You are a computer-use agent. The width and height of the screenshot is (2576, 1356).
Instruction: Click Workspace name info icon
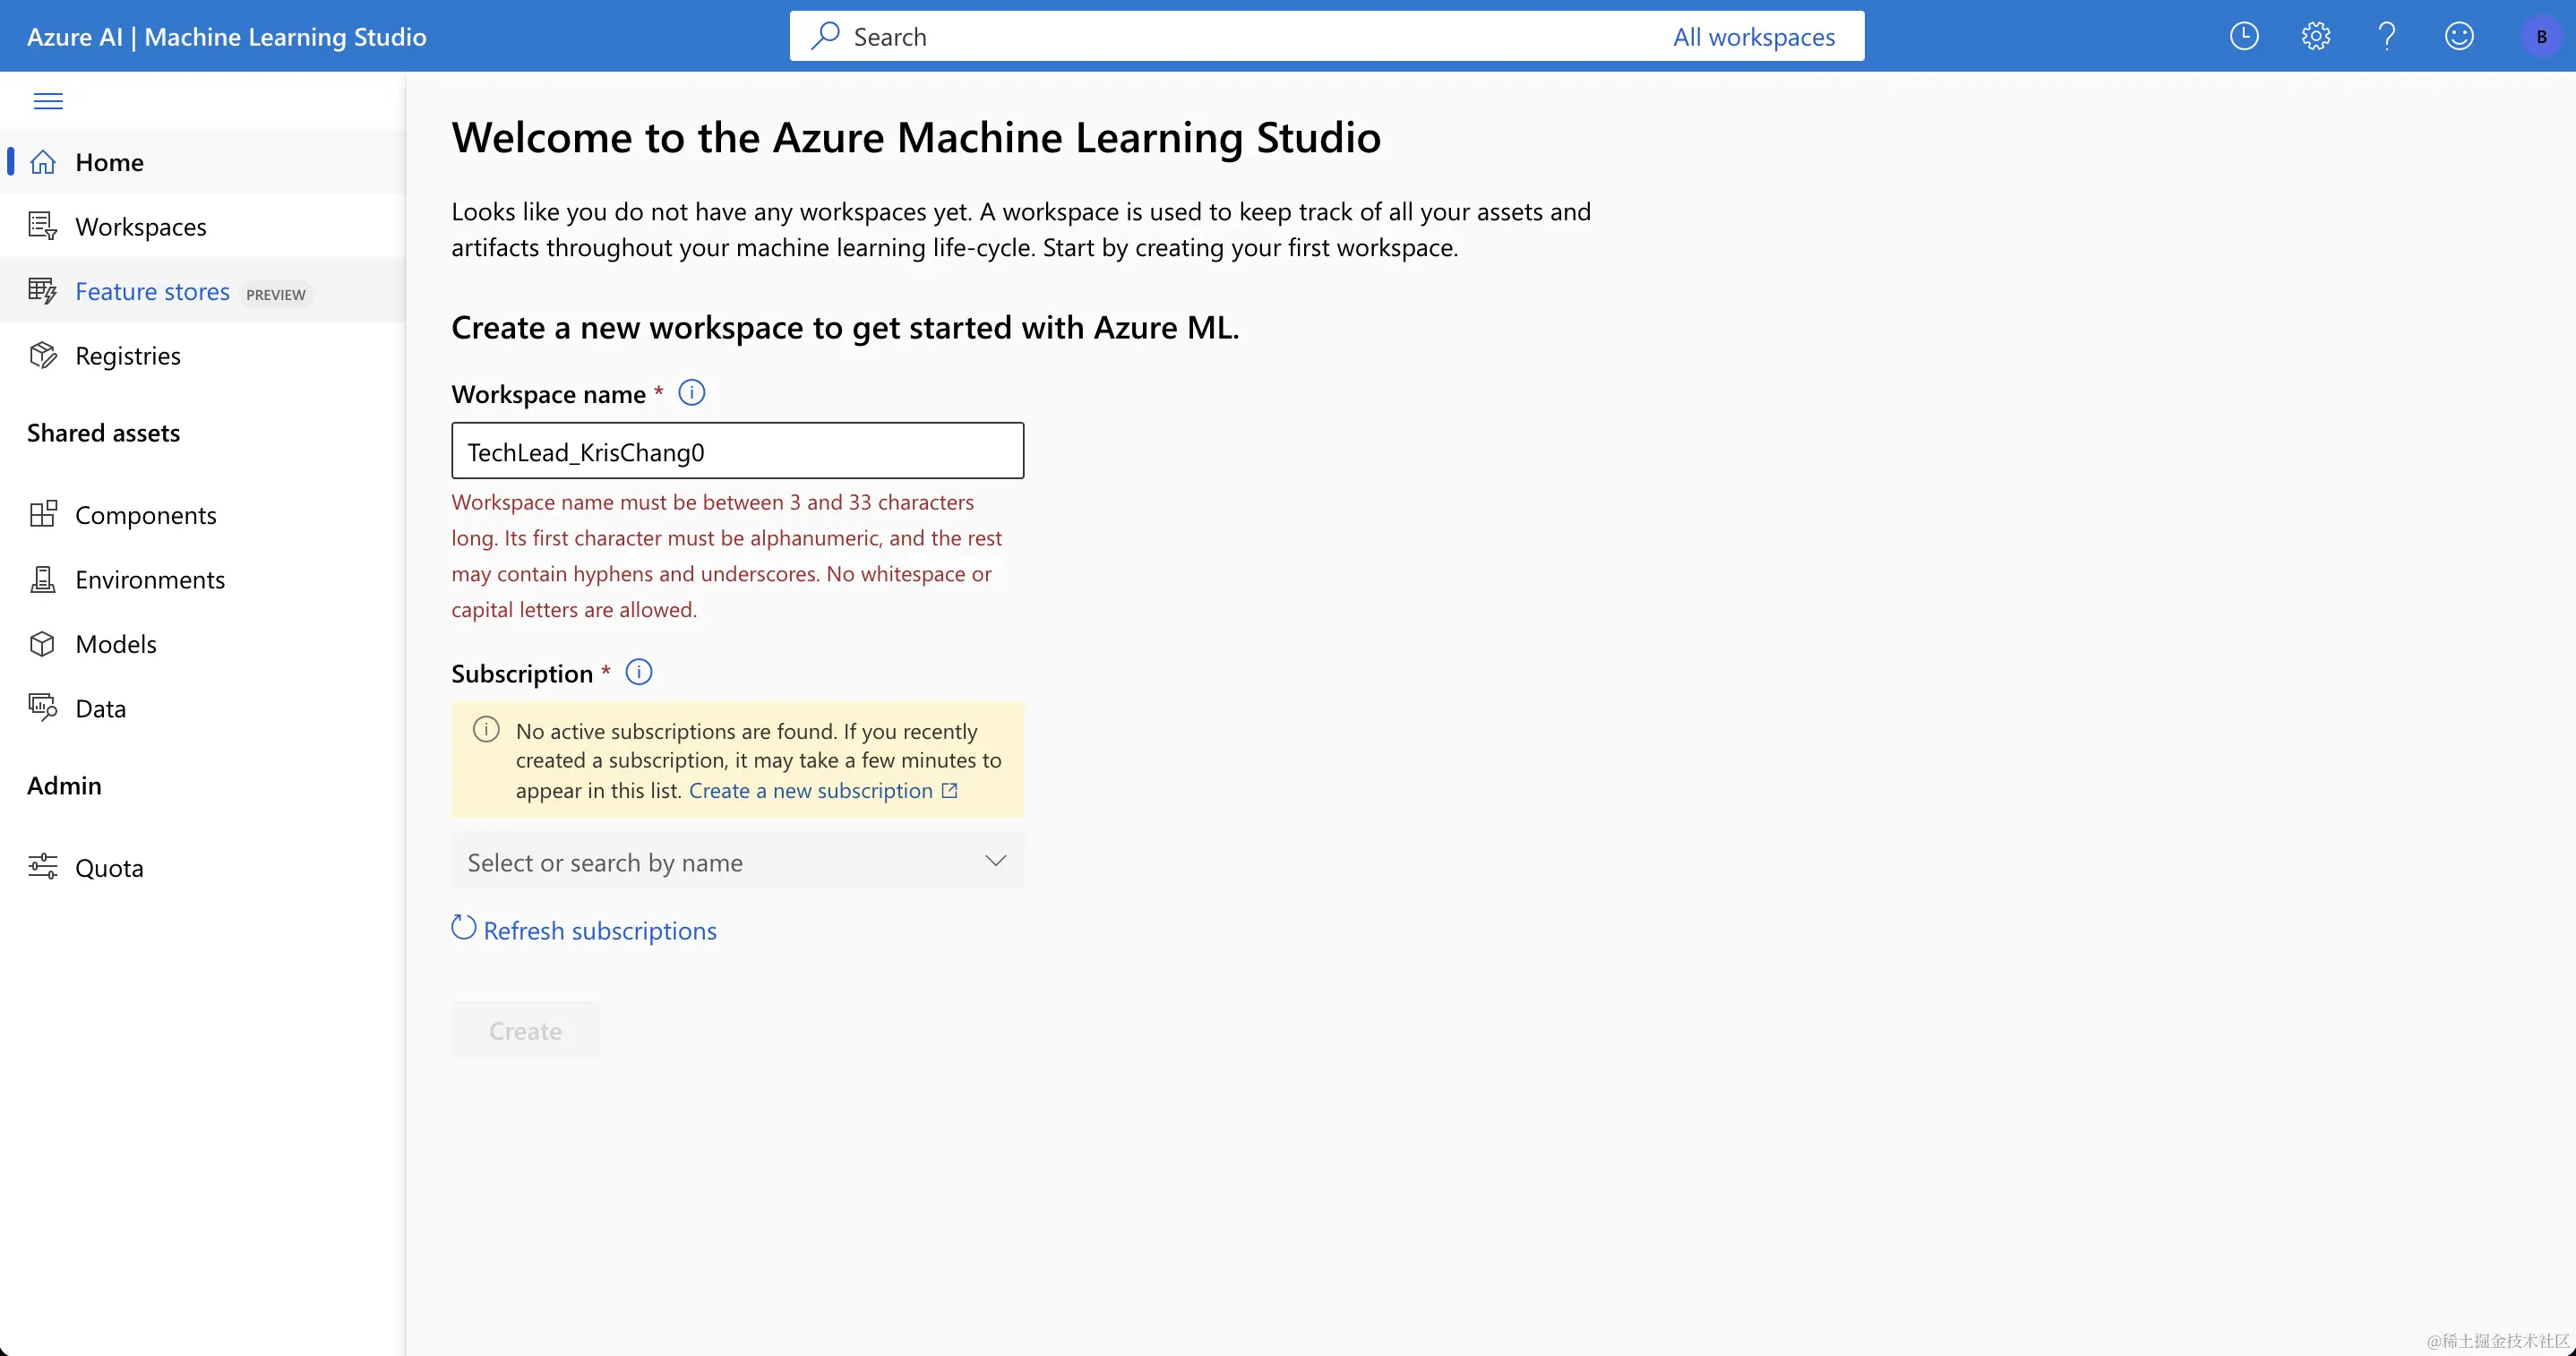[691, 393]
